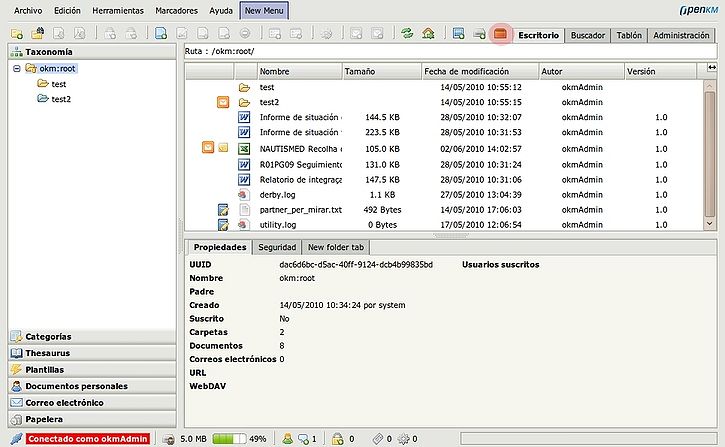This screenshot has width=725, height=447.
Task: Click the greyed Delete circle-minus toolbar icon
Action: (245, 33)
